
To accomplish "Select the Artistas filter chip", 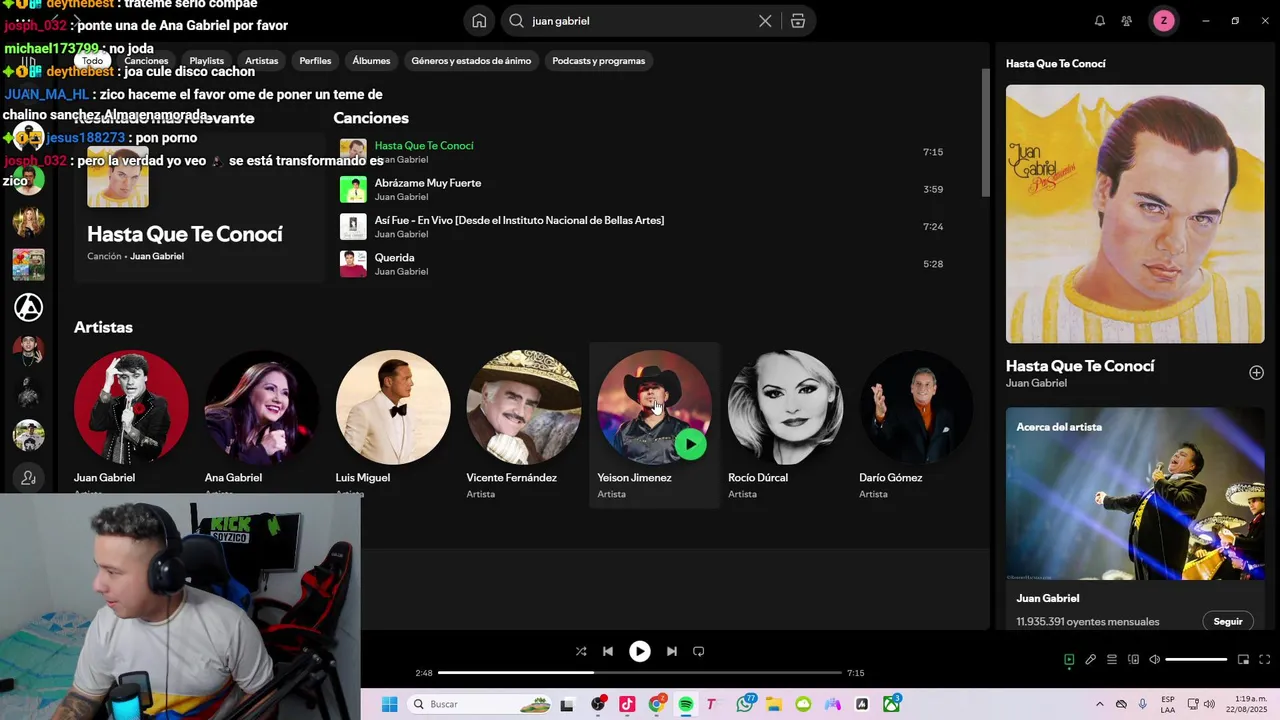I will point(262,61).
